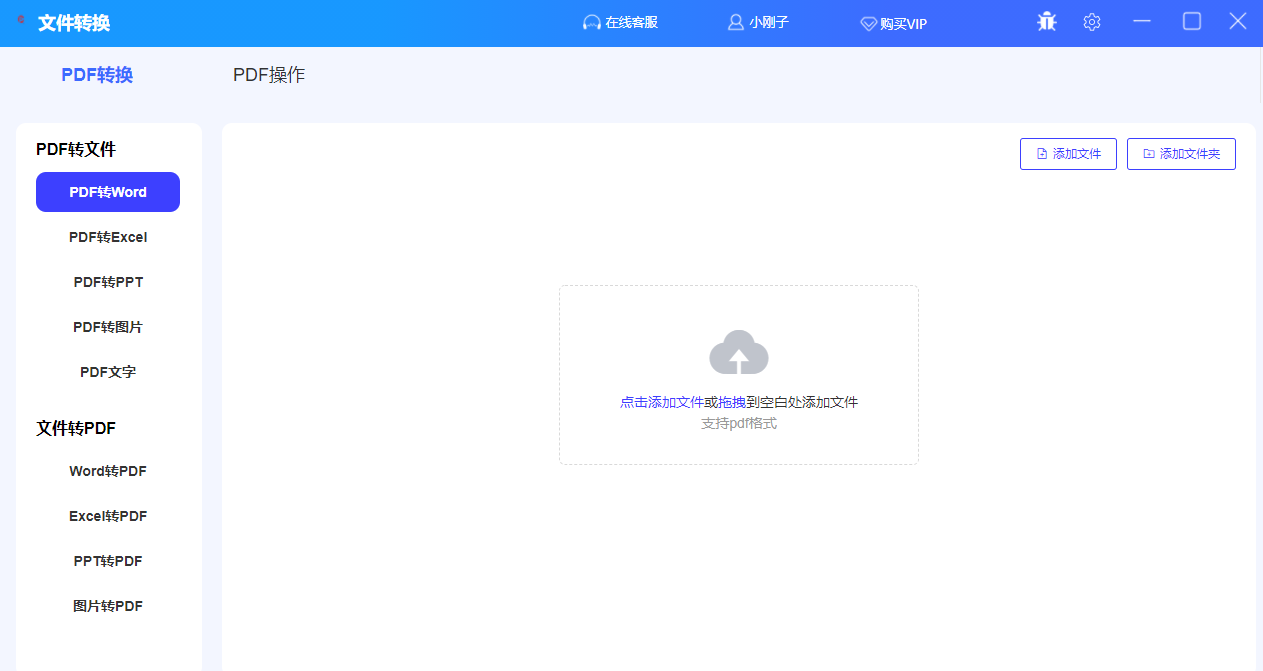Click the diamond VIP icon
This screenshot has width=1263, height=671.
pos(868,24)
